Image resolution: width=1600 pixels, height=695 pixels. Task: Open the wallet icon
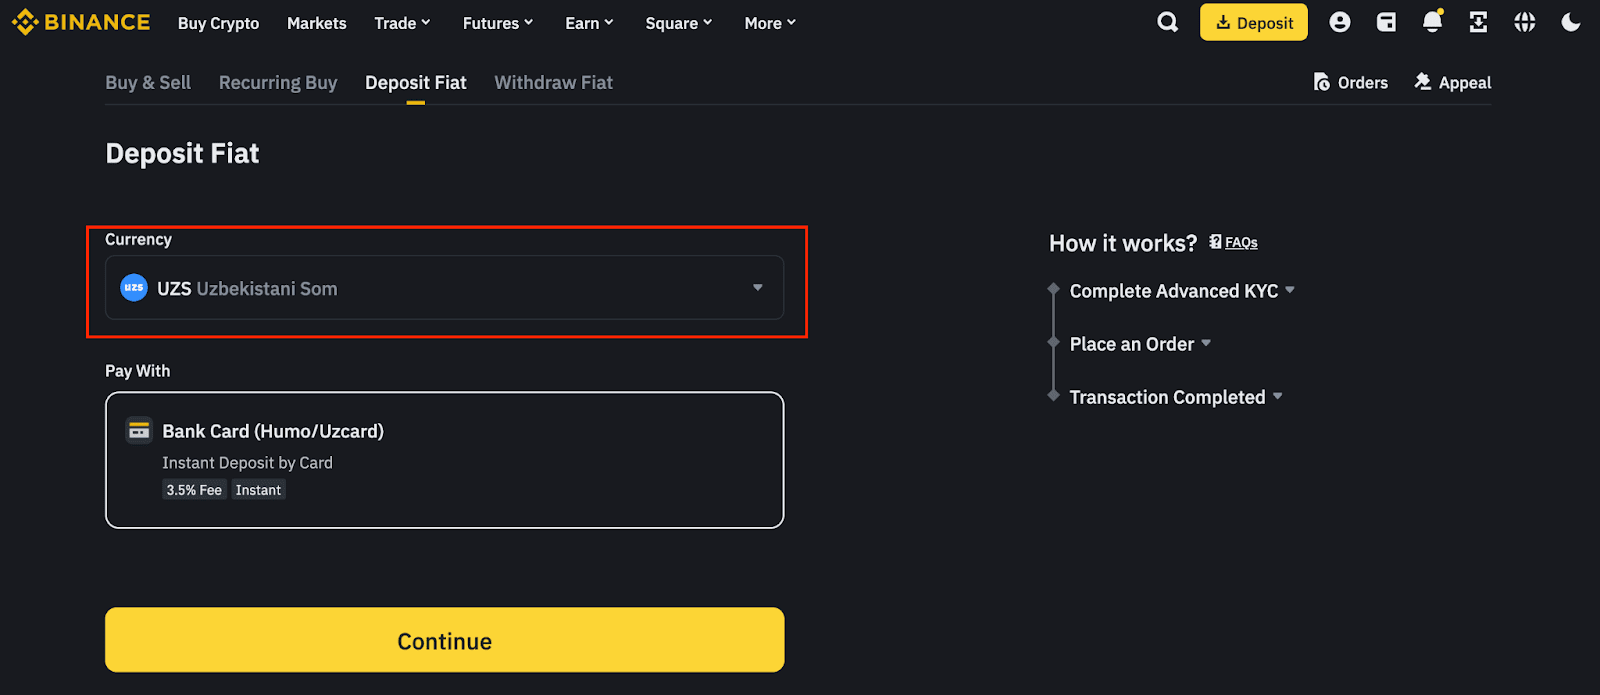coord(1386,22)
